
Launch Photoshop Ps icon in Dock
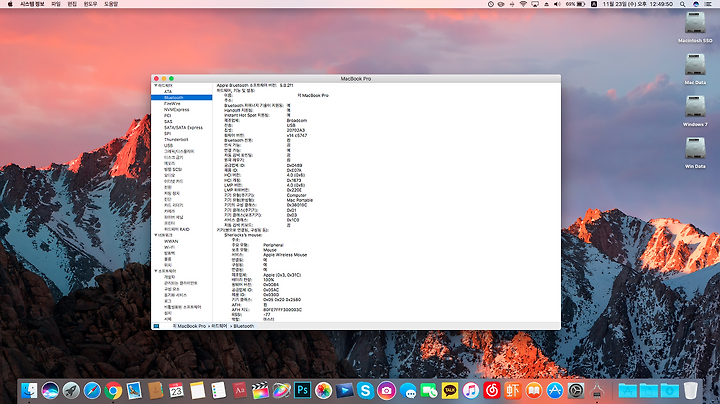tap(303, 391)
